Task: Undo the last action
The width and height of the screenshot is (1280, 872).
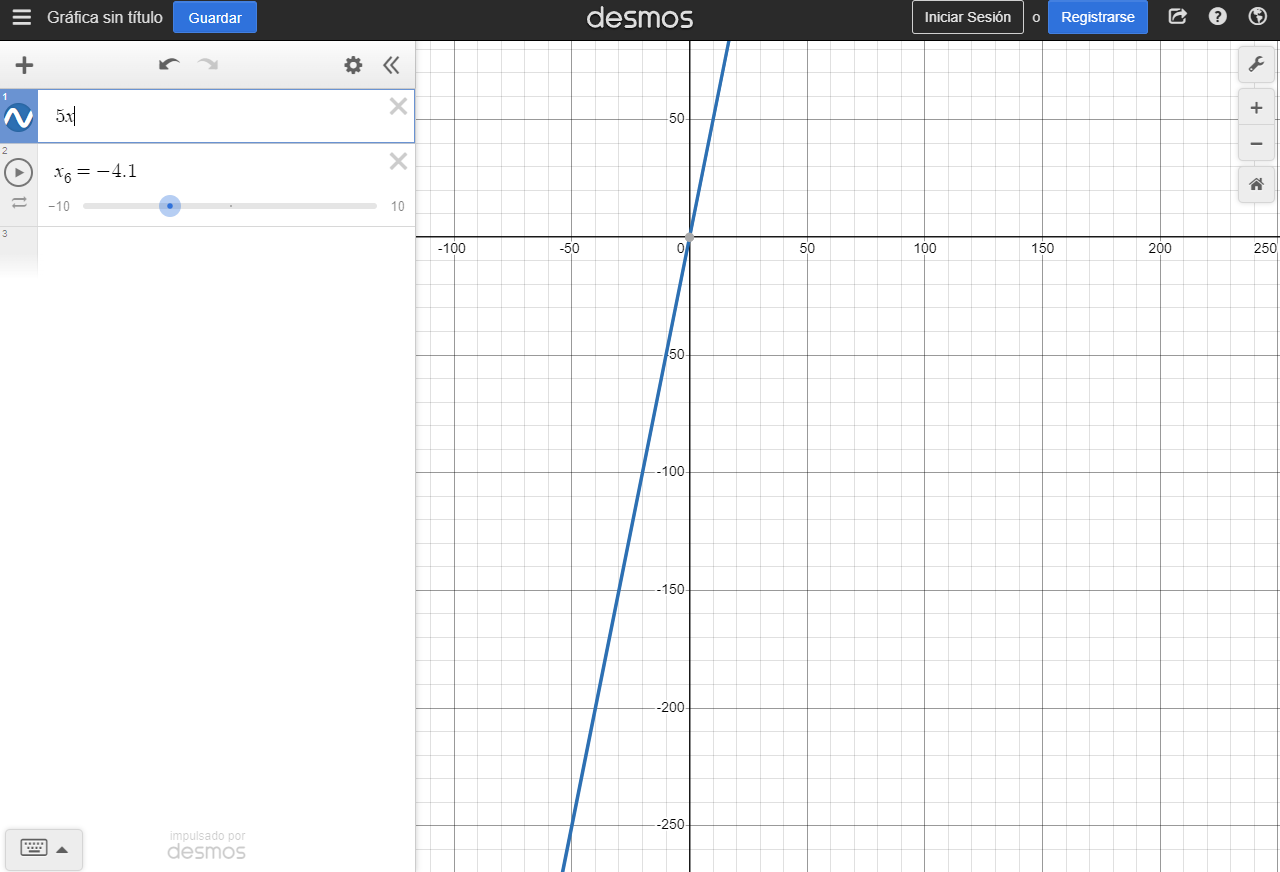Action: (x=169, y=66)
